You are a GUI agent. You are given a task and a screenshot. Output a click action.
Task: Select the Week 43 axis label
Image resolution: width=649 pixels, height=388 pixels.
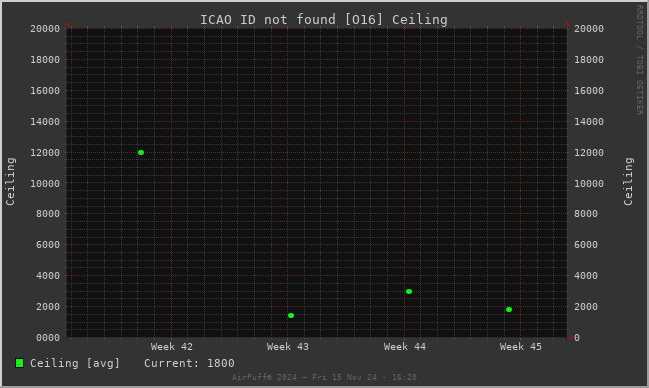(x=288, y=347)
